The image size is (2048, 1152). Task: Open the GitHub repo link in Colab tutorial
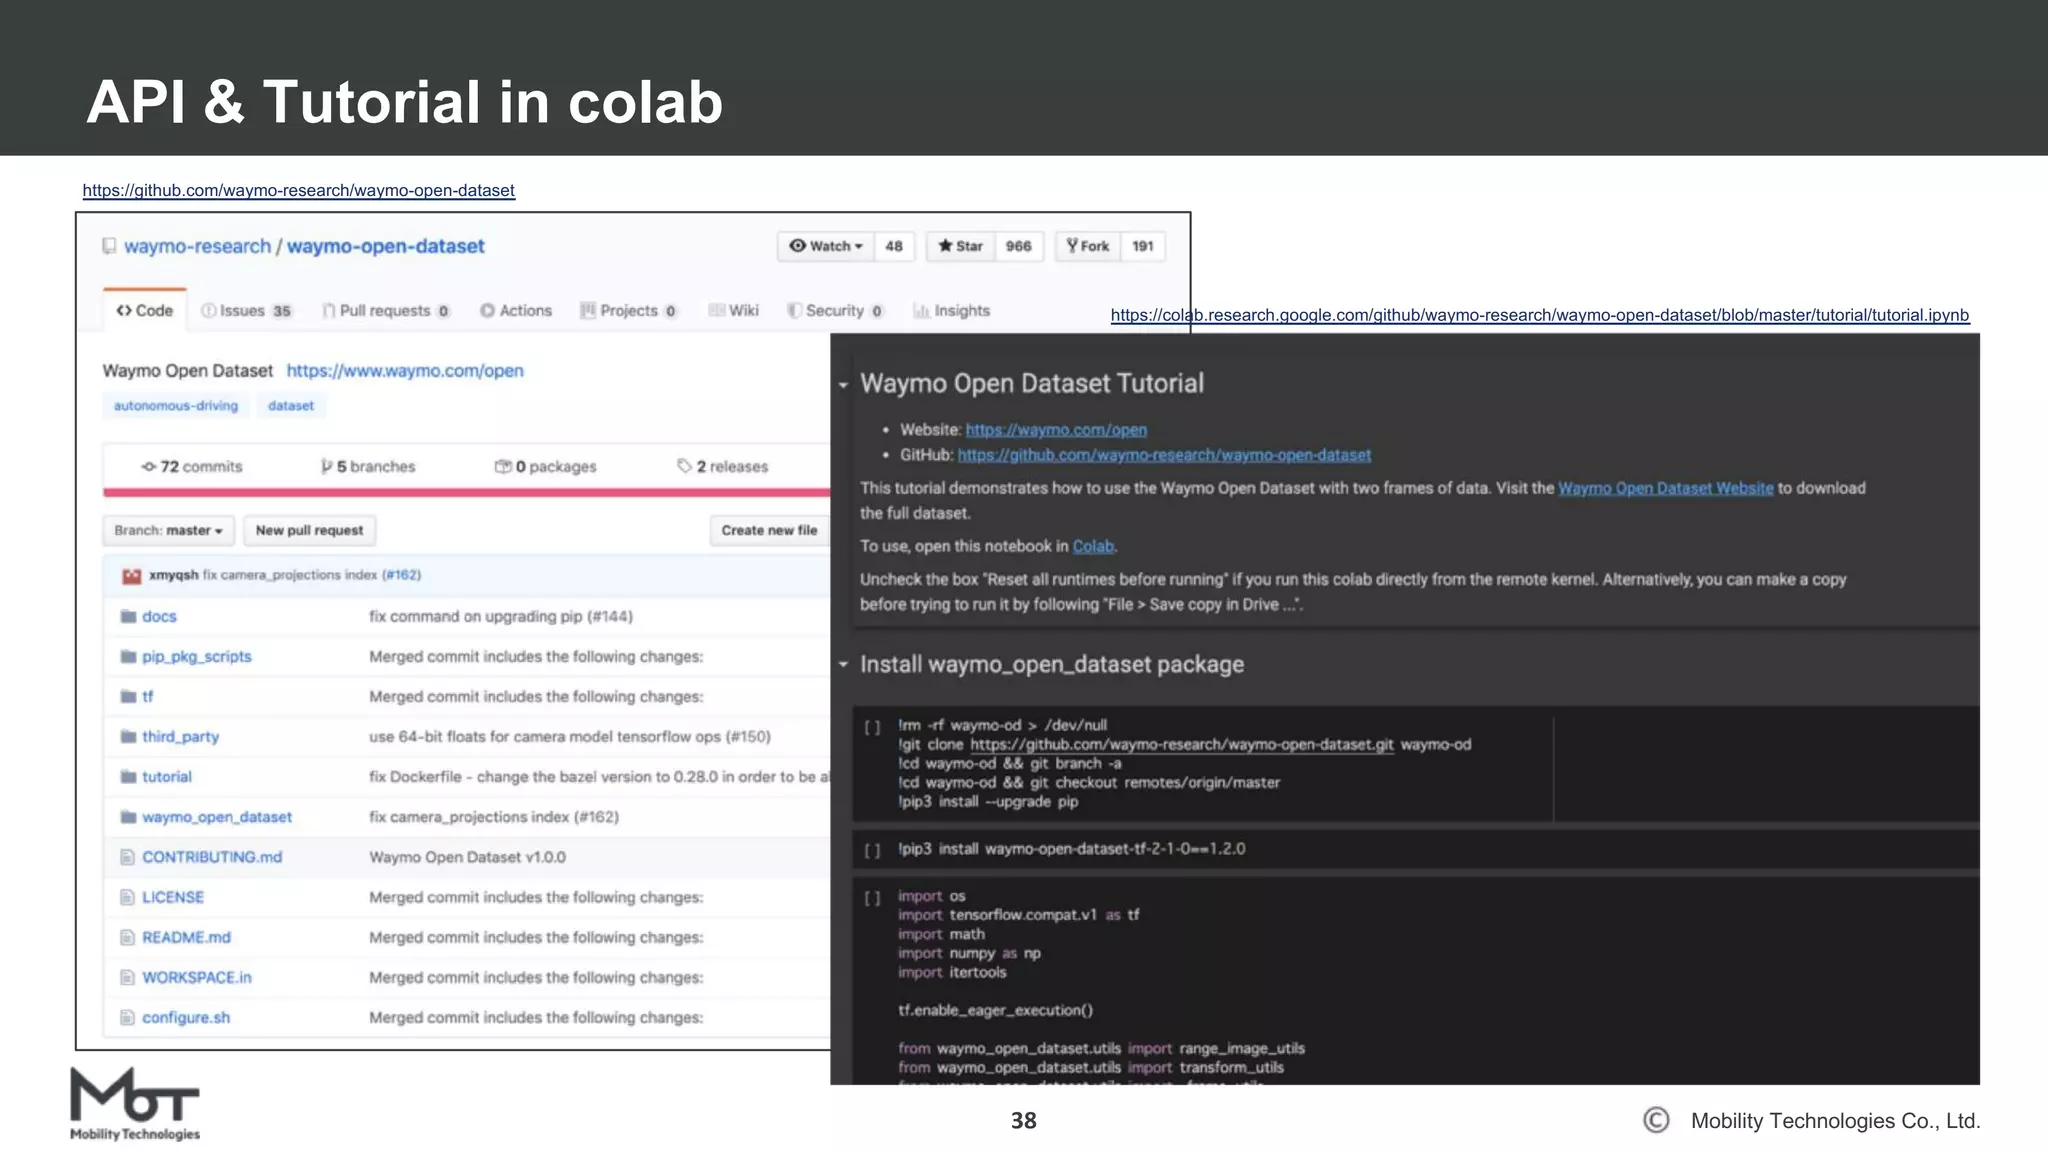tap(1164, 455)
